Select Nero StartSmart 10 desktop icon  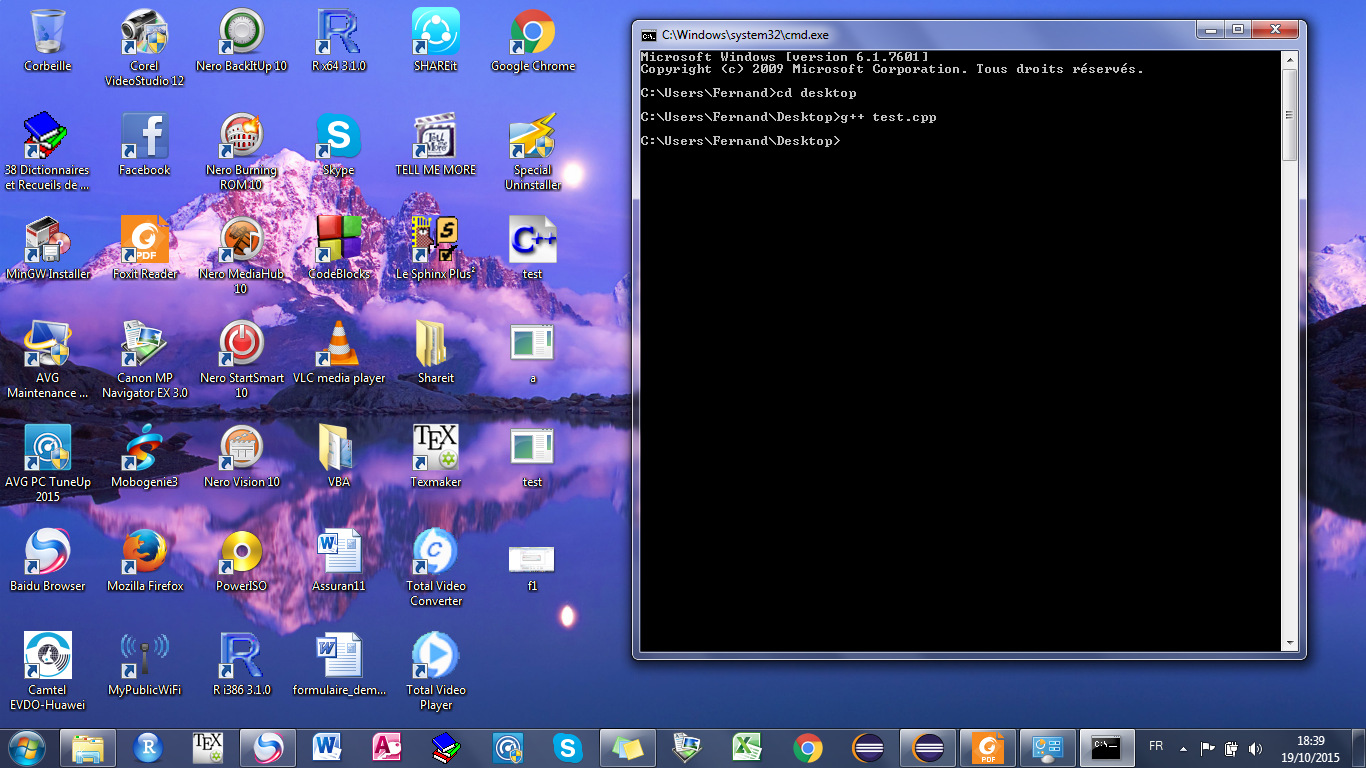241,359
